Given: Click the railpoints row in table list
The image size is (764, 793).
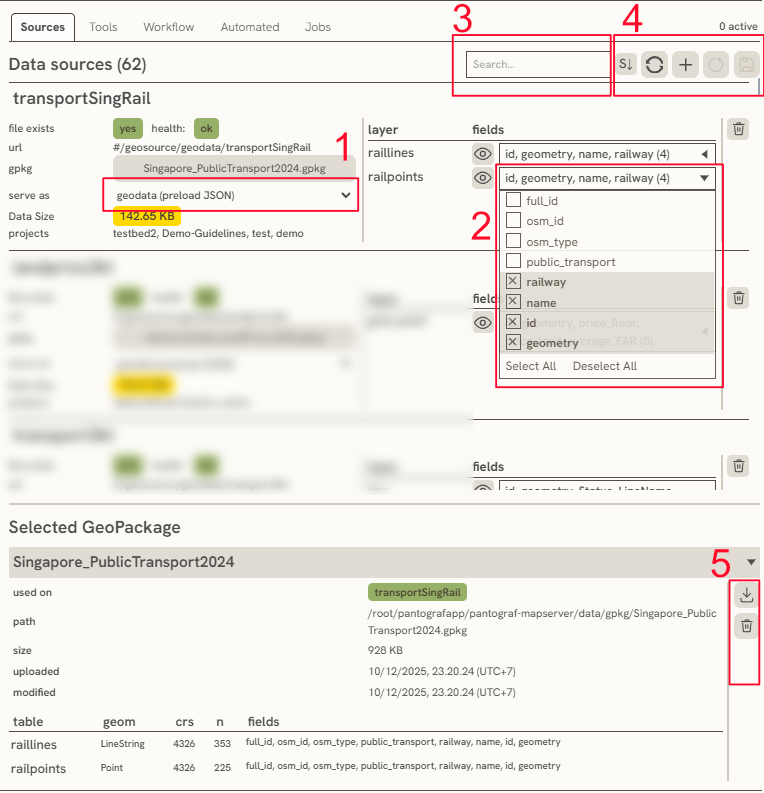Looking at the screenshot, I should [365, 768].
